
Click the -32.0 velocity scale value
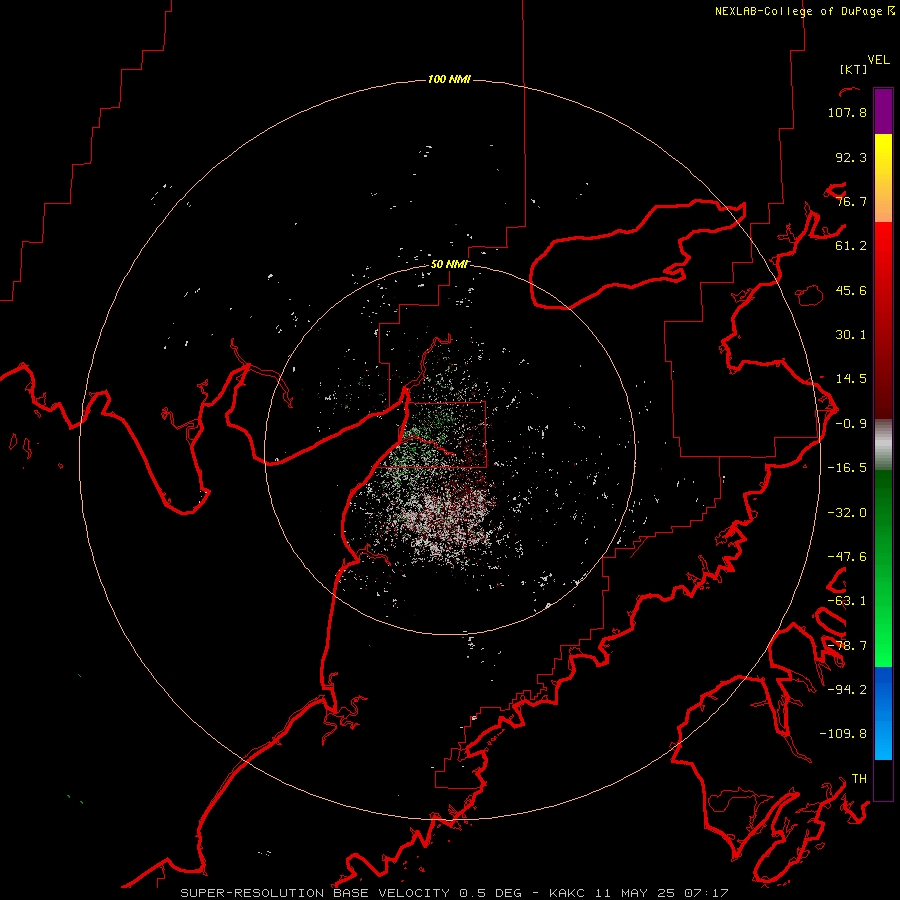click(847, 513)
